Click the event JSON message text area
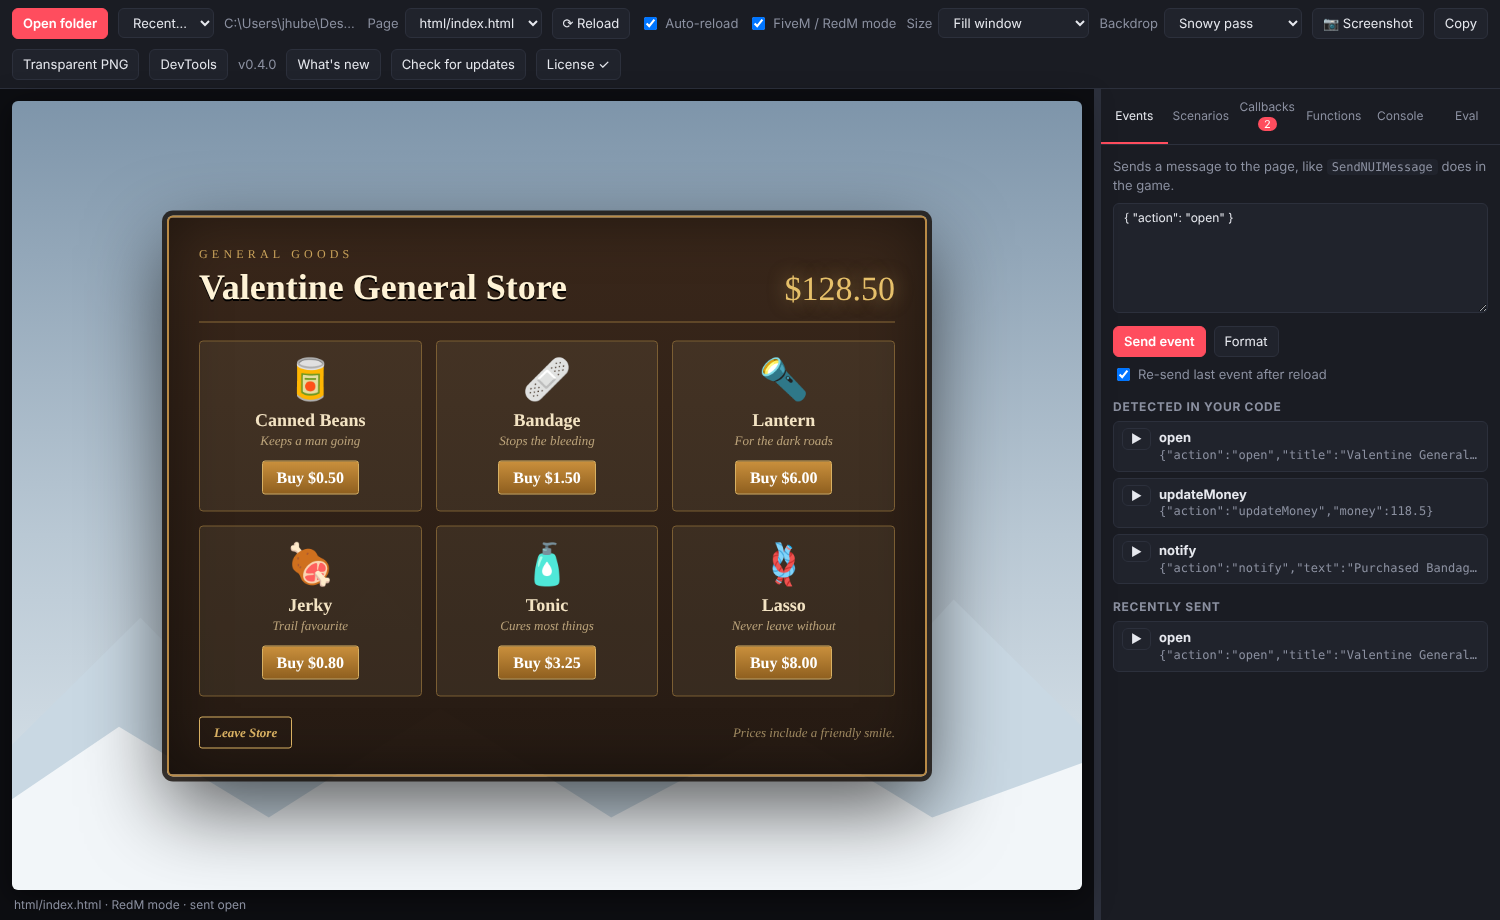 [x=1300, y=258]
